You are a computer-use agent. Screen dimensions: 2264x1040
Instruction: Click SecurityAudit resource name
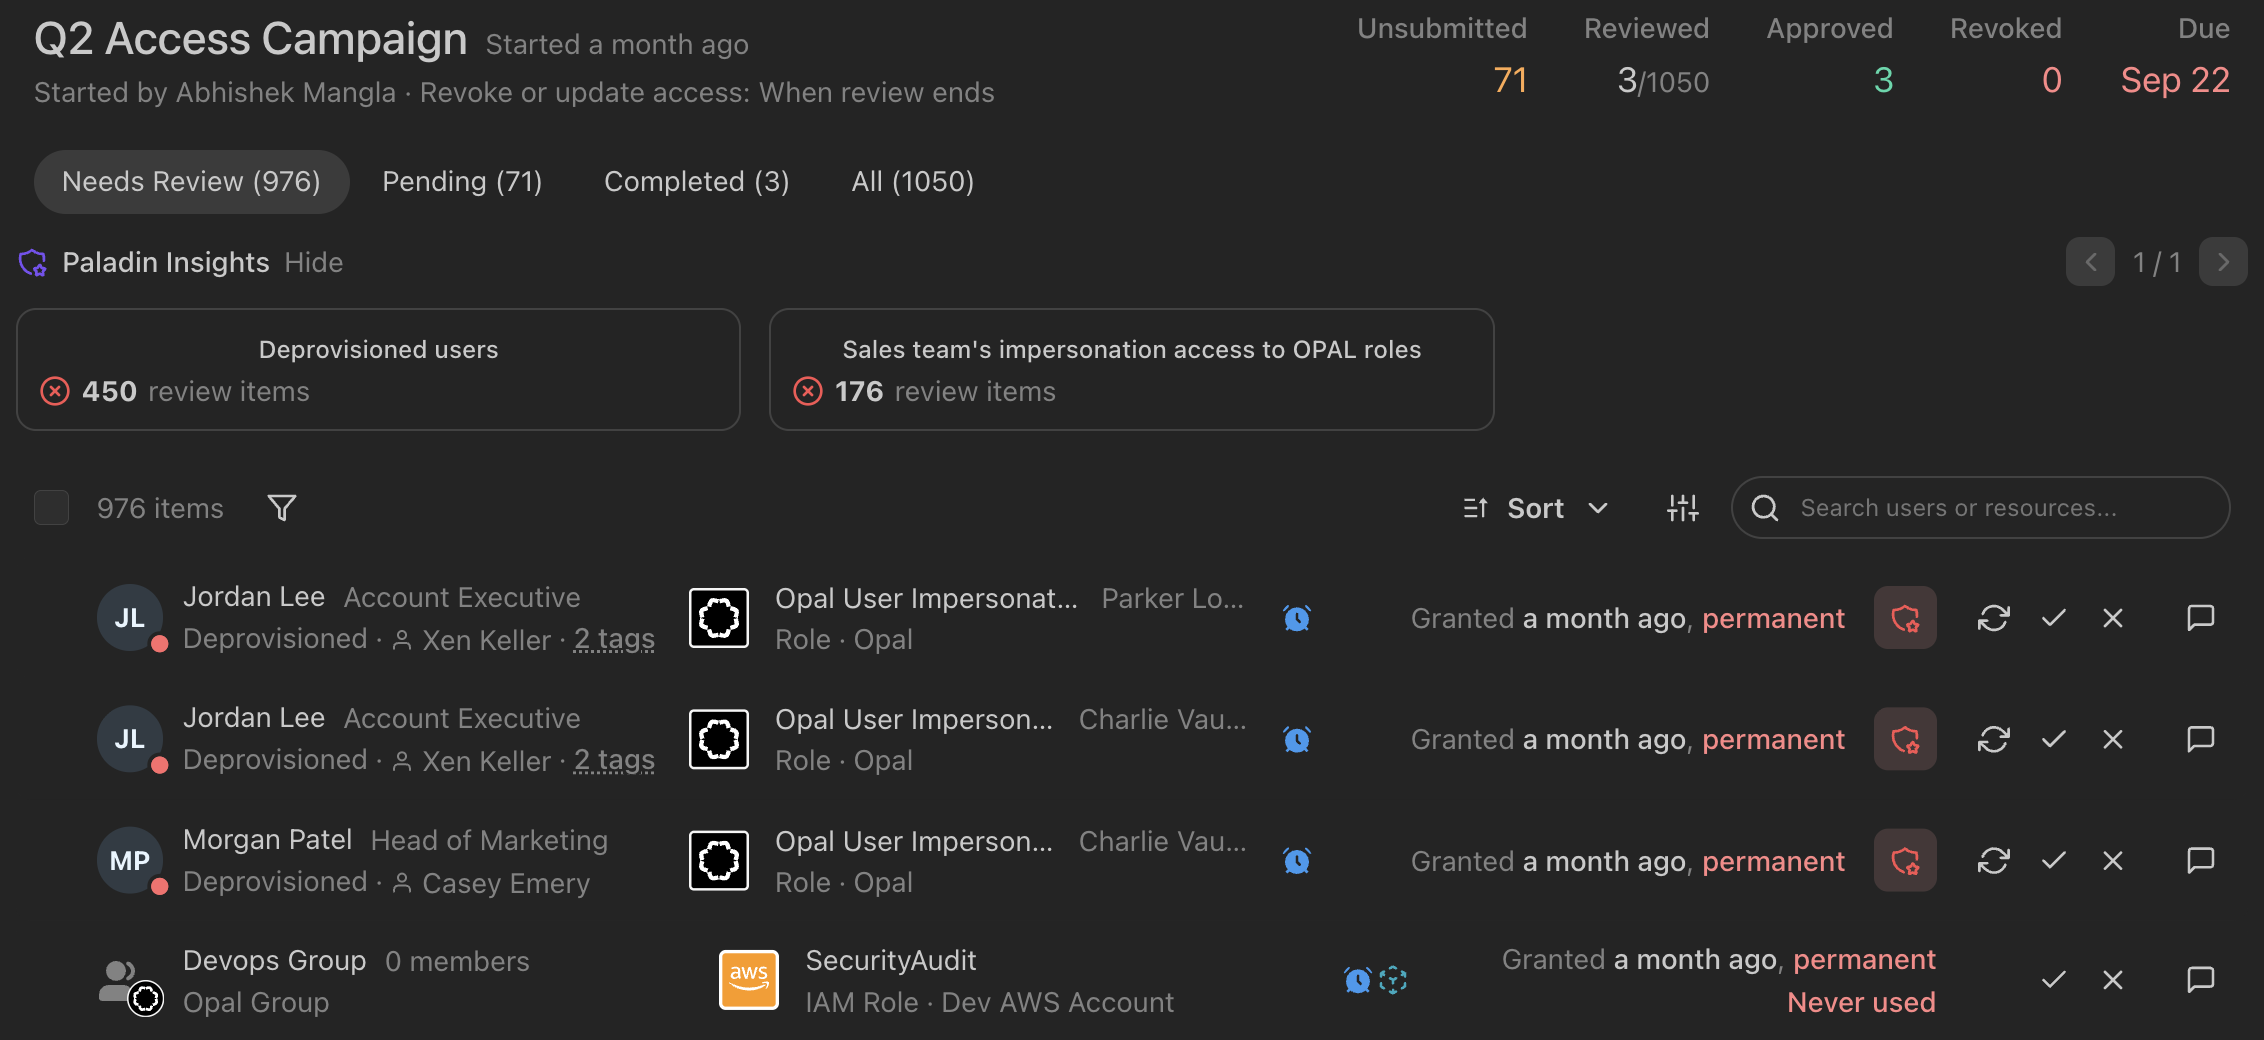coord(890,961)
